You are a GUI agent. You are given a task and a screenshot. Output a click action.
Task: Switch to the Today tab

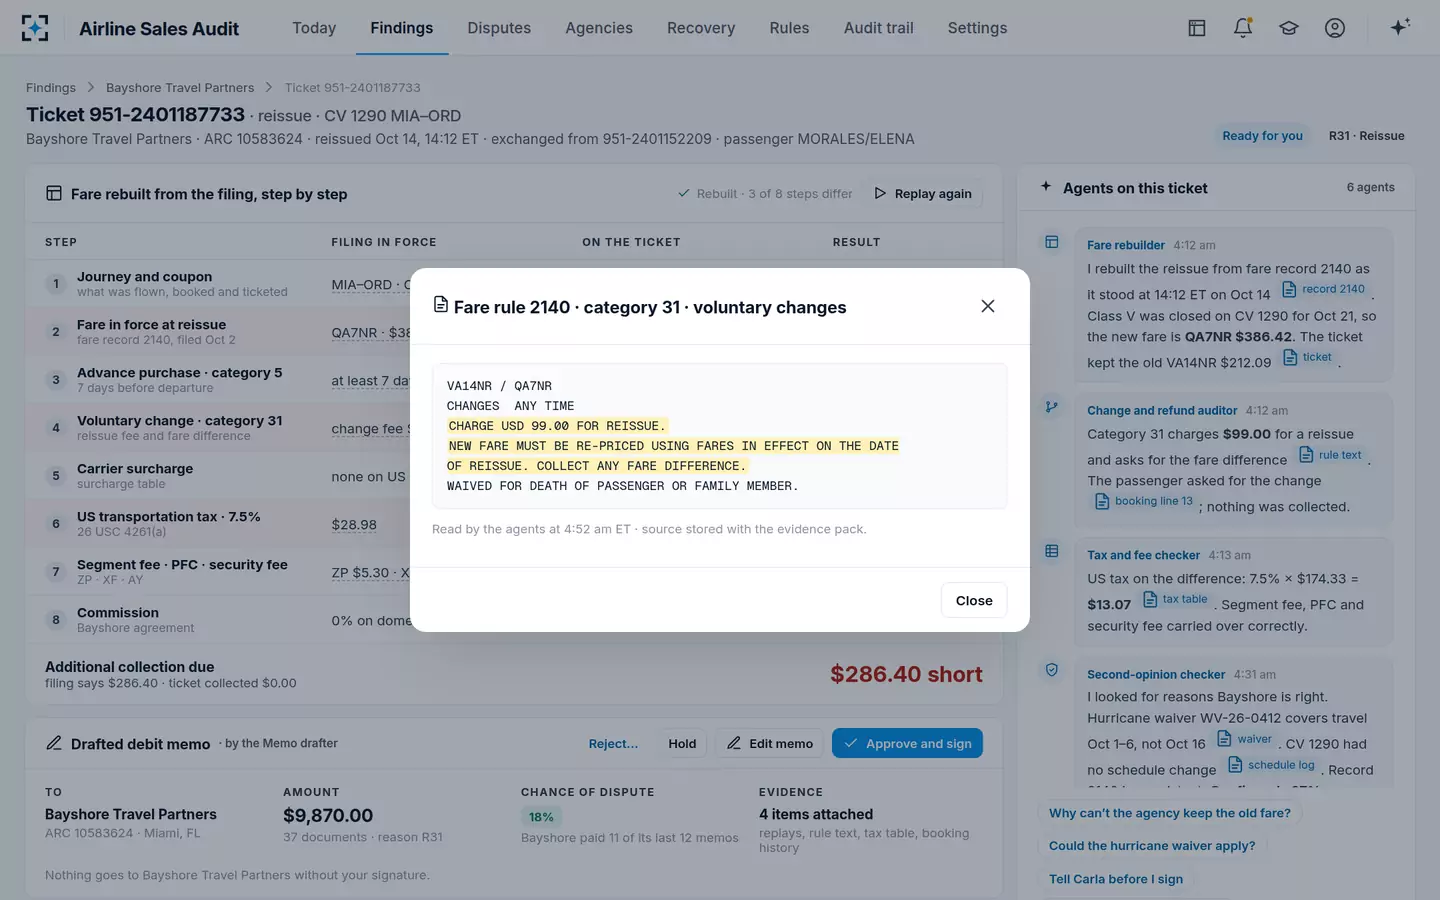tap(314, 28)
